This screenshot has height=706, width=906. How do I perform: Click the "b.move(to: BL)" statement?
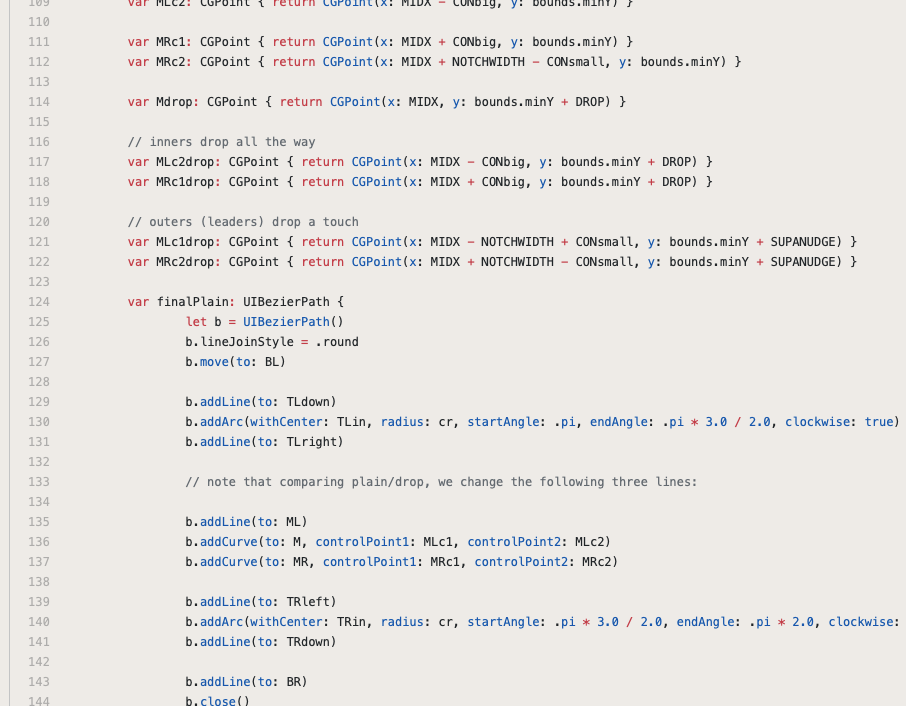(236, 362)
